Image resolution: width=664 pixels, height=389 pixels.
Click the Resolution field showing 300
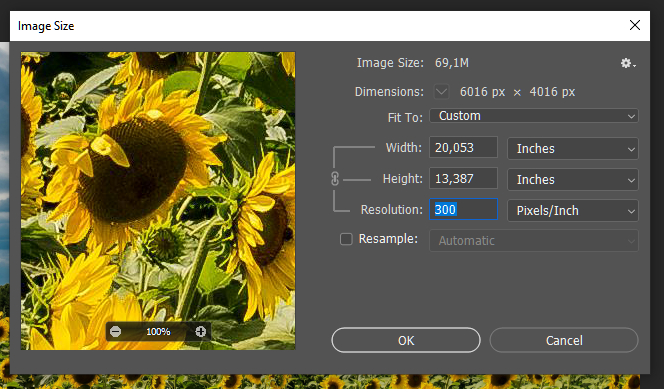(463, 209)
